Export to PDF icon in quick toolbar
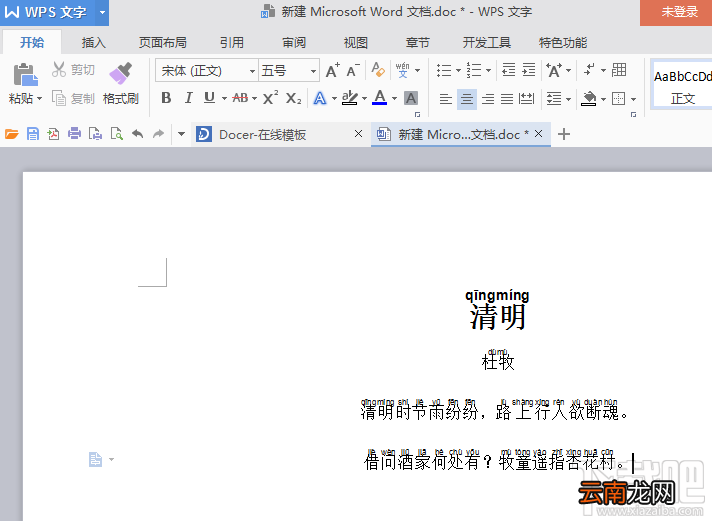The height and width of the screenshot is (521, 712). 54,134
